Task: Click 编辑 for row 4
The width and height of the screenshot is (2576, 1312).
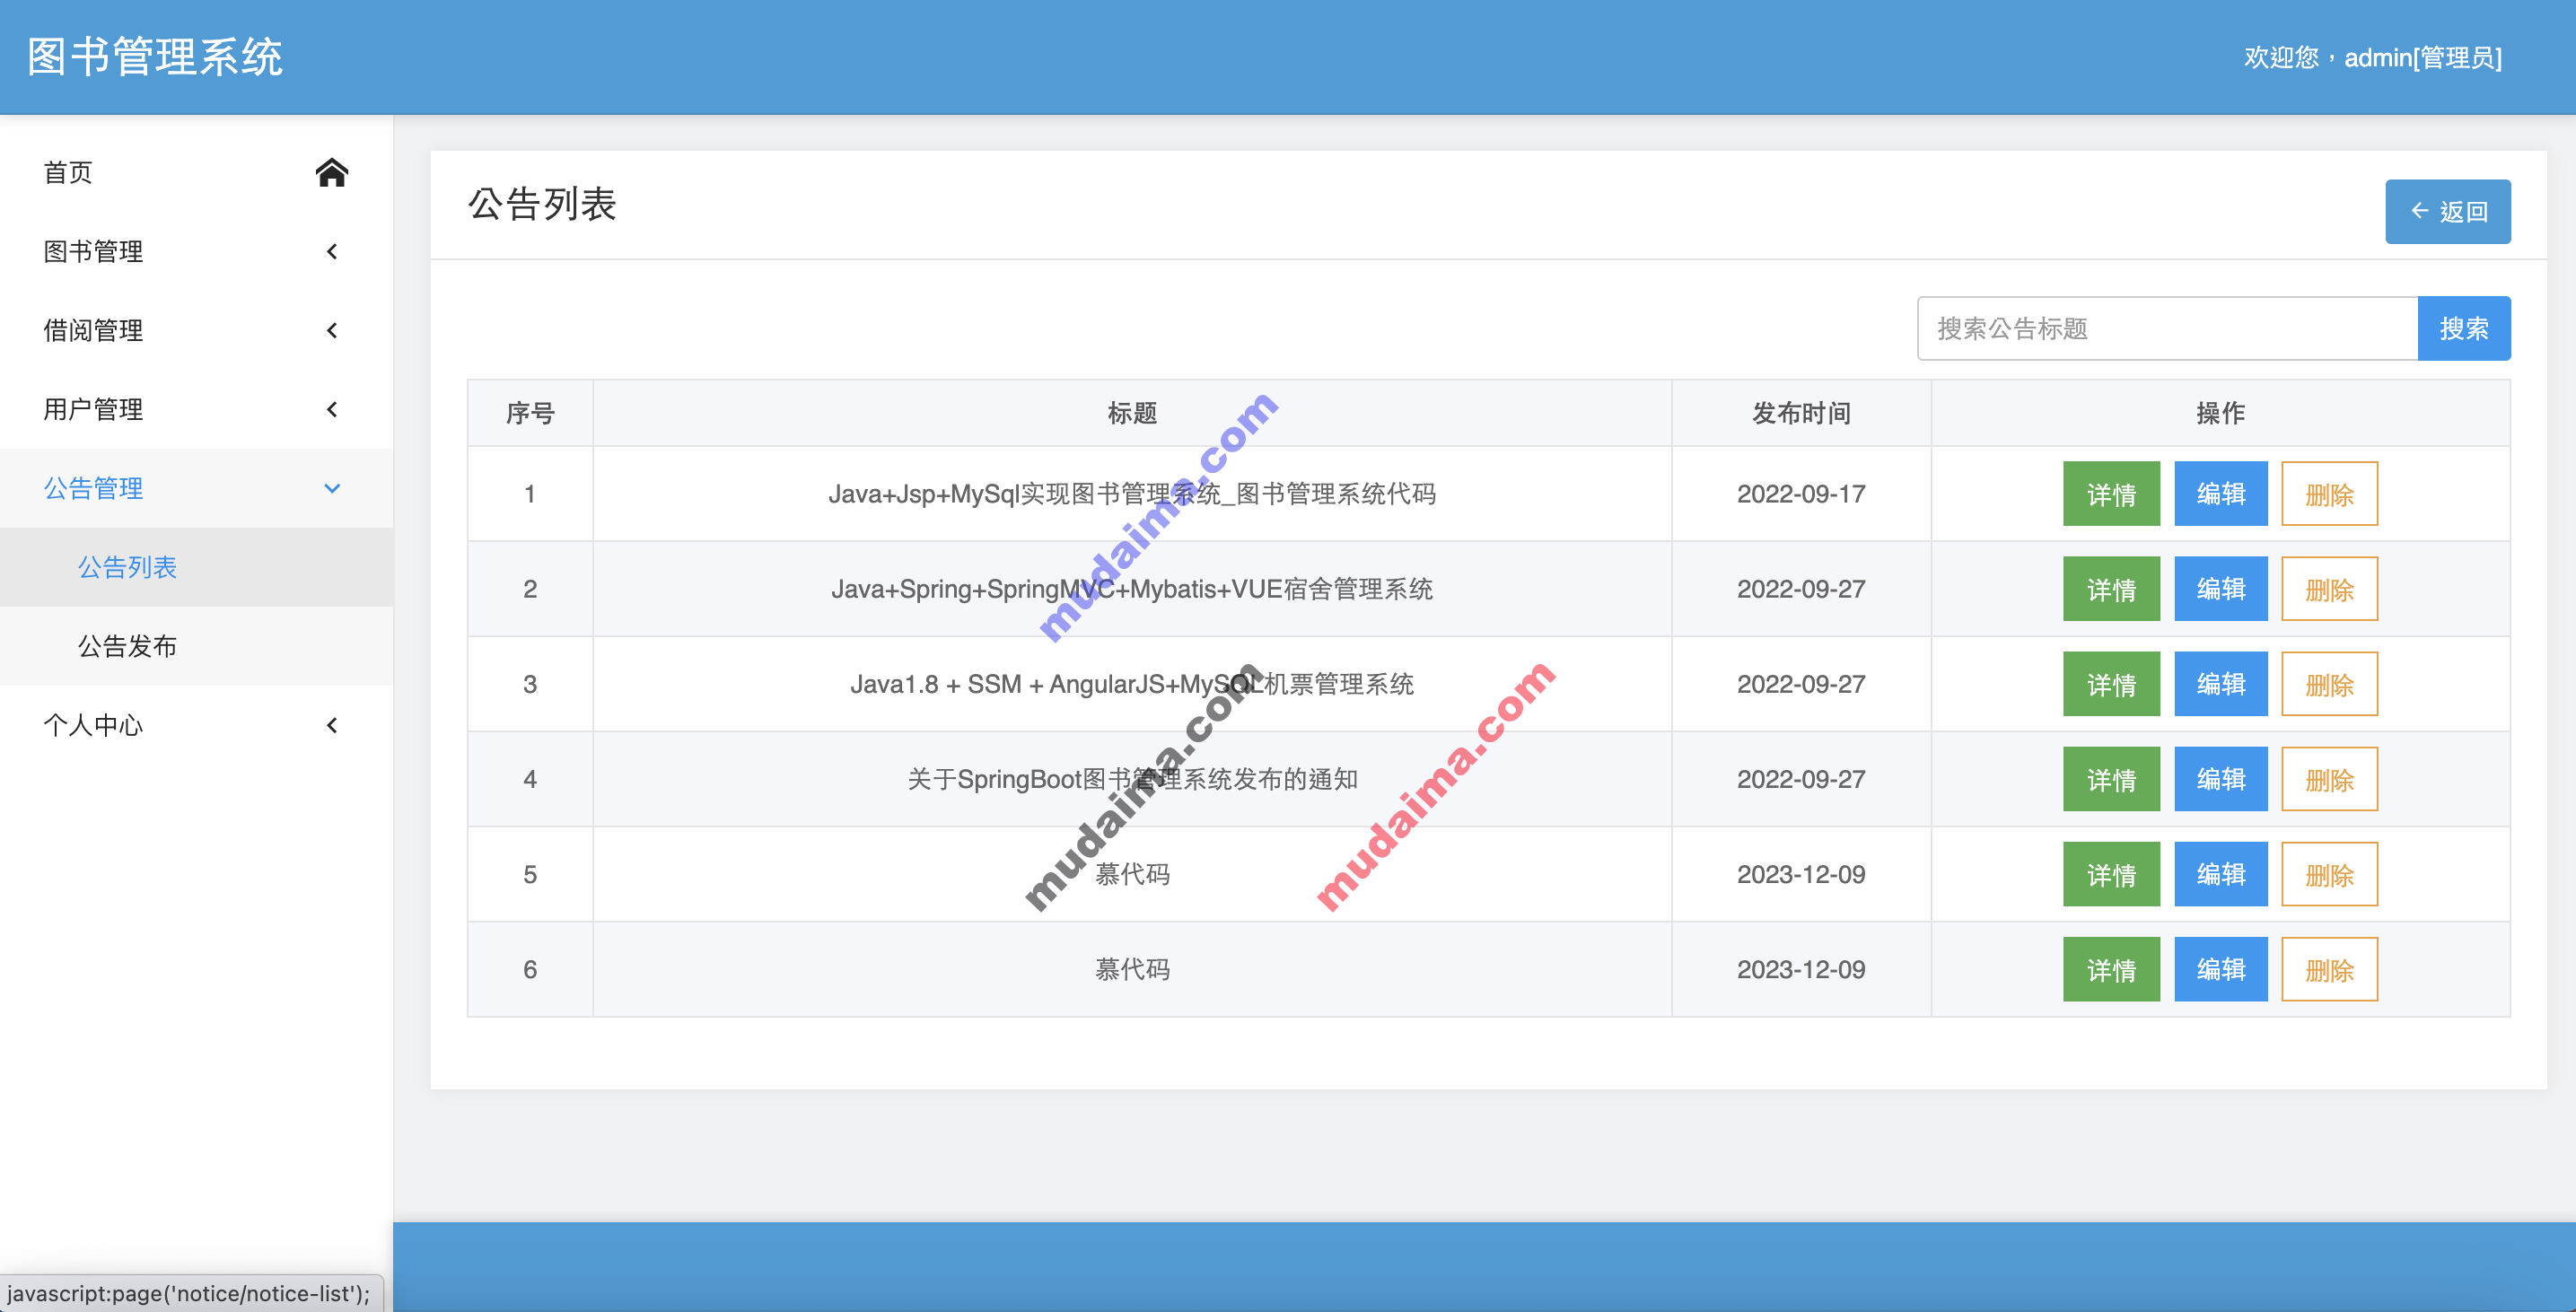Action: [x=2221, y=779]
